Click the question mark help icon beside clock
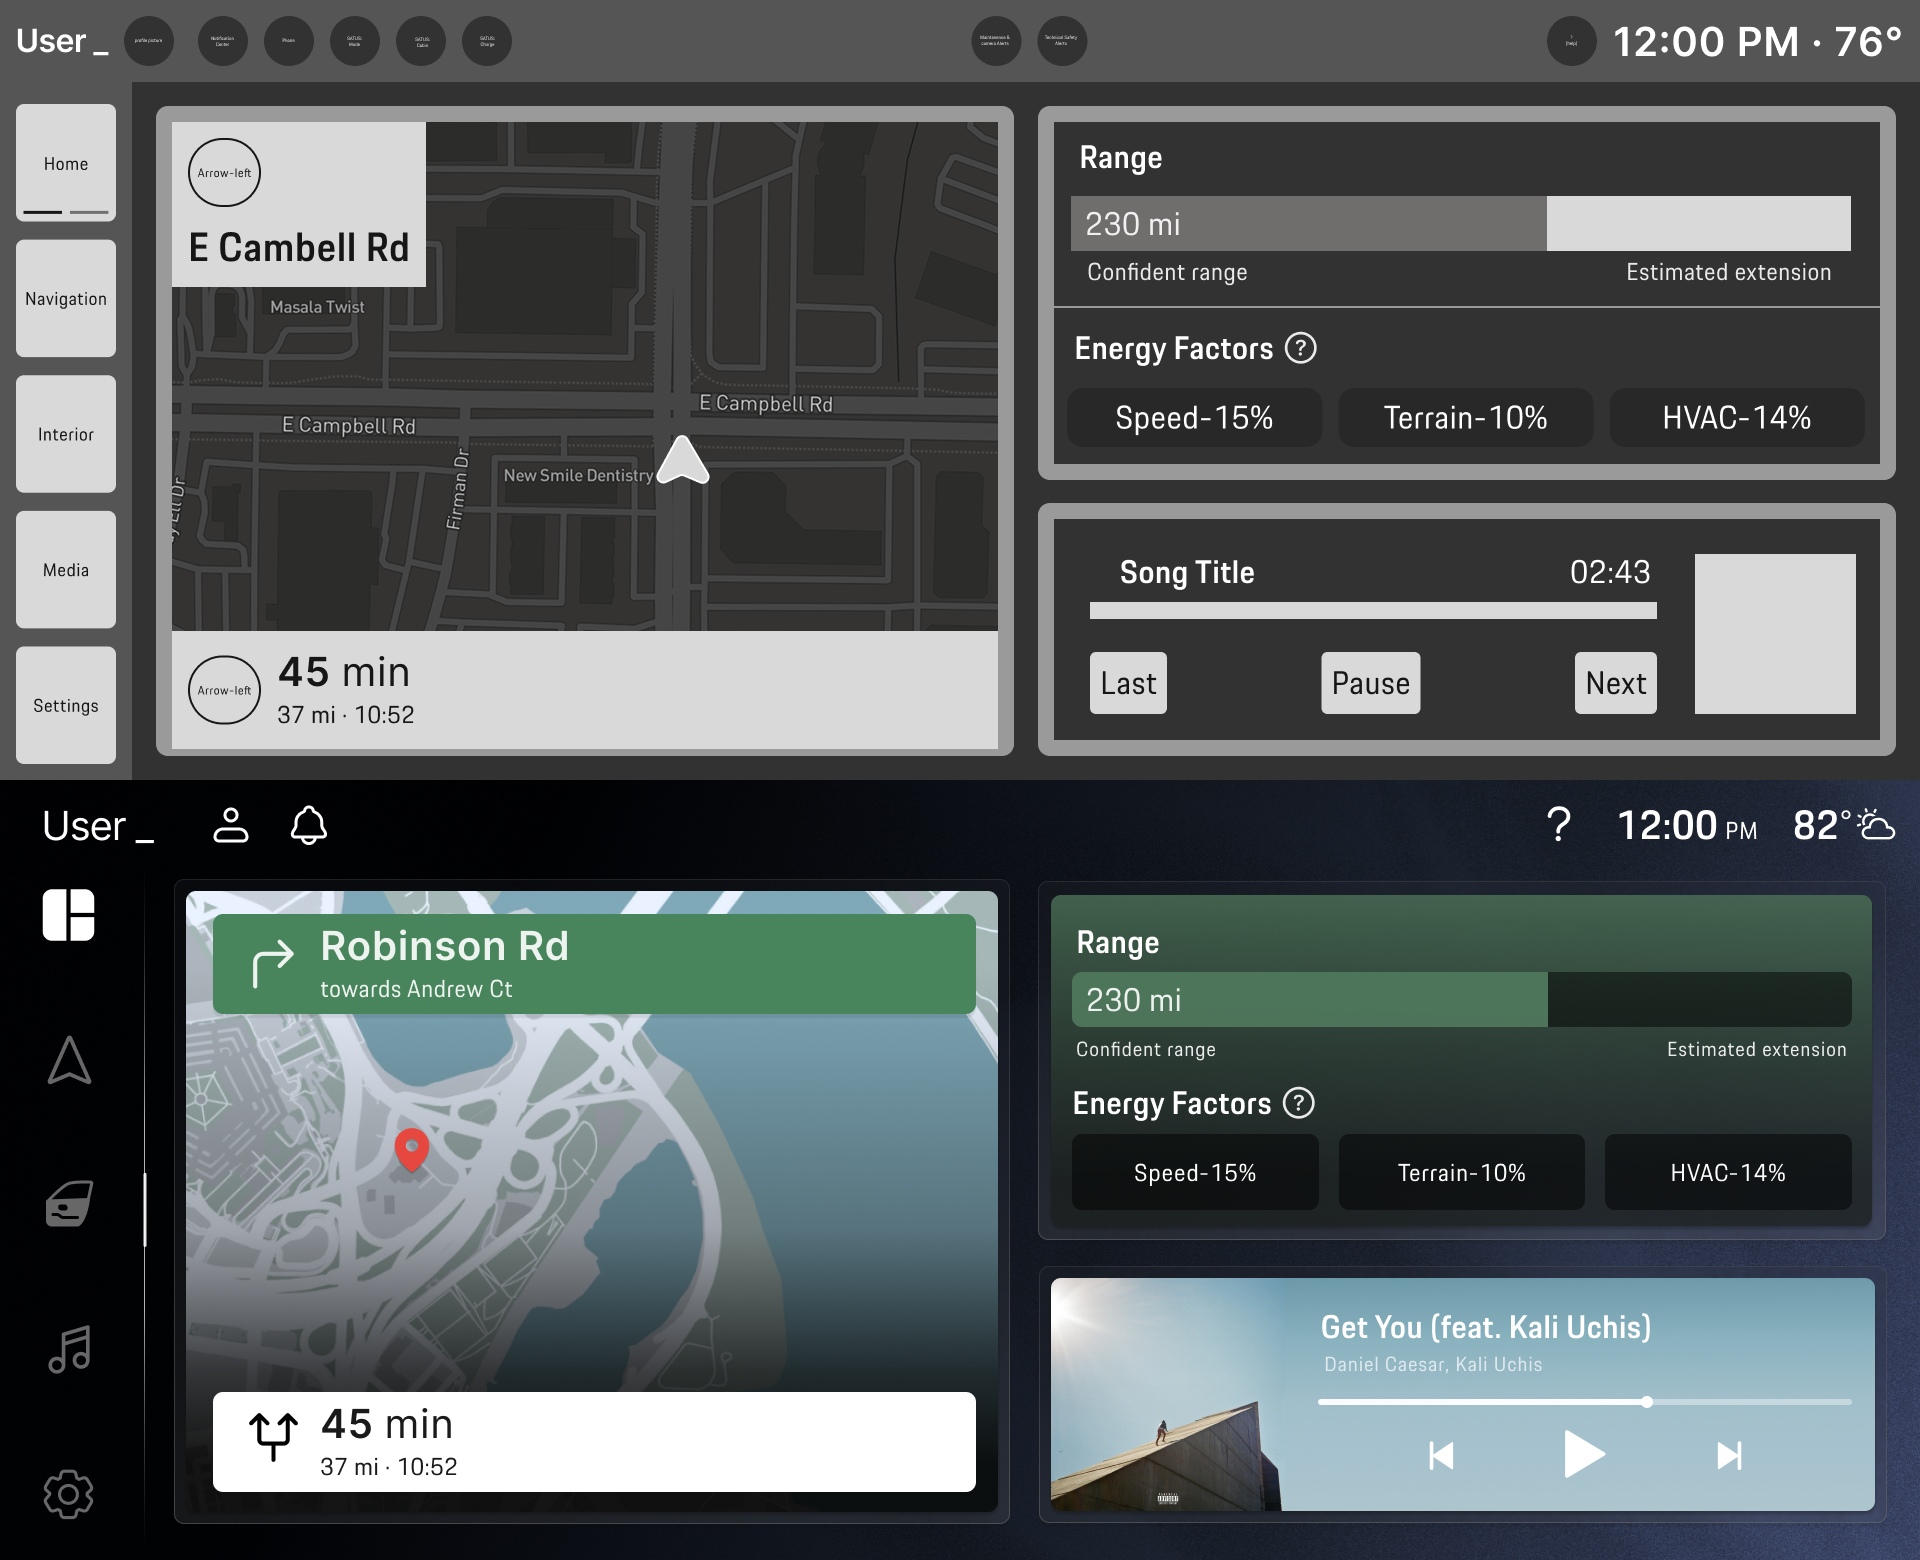The width and height of the screenshot is (1920, 1560). pyautogui.click(x=1558, y=826)
